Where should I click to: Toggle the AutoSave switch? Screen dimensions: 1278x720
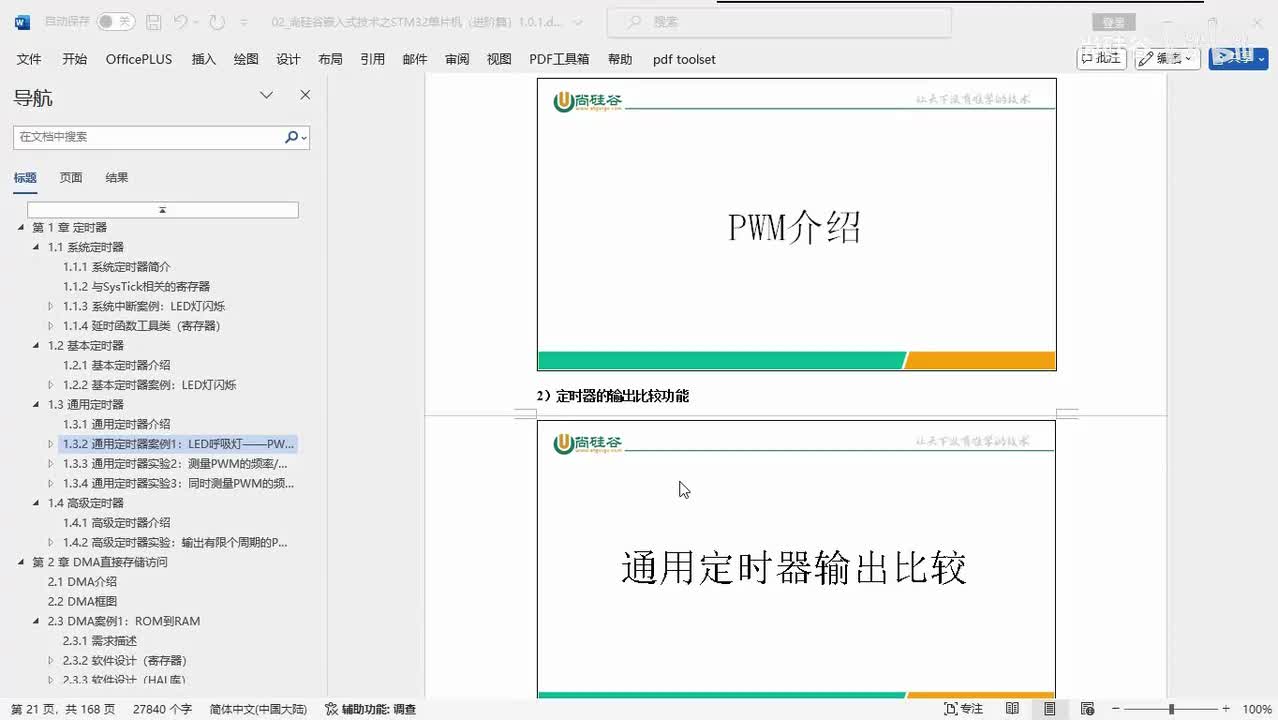(x=116, y=21)
